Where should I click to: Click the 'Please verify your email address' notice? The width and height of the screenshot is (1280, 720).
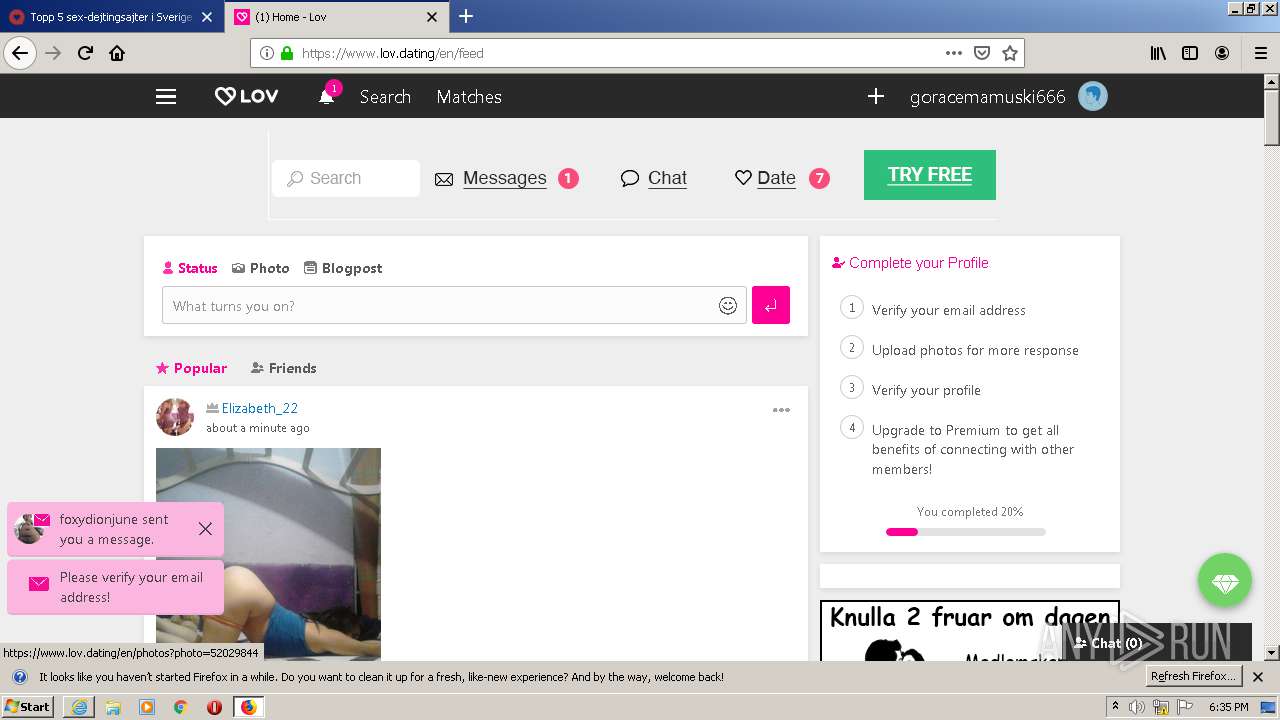(115, 587)
